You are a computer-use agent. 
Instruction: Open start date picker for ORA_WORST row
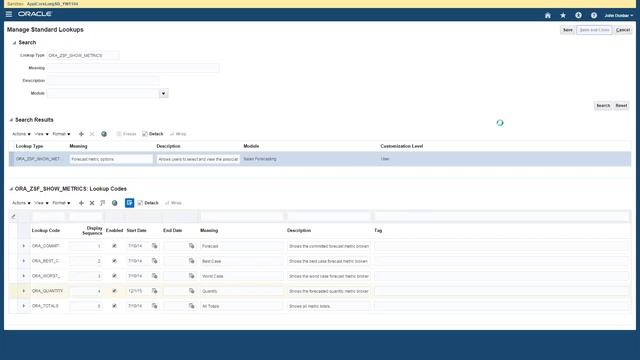(154, 276)
